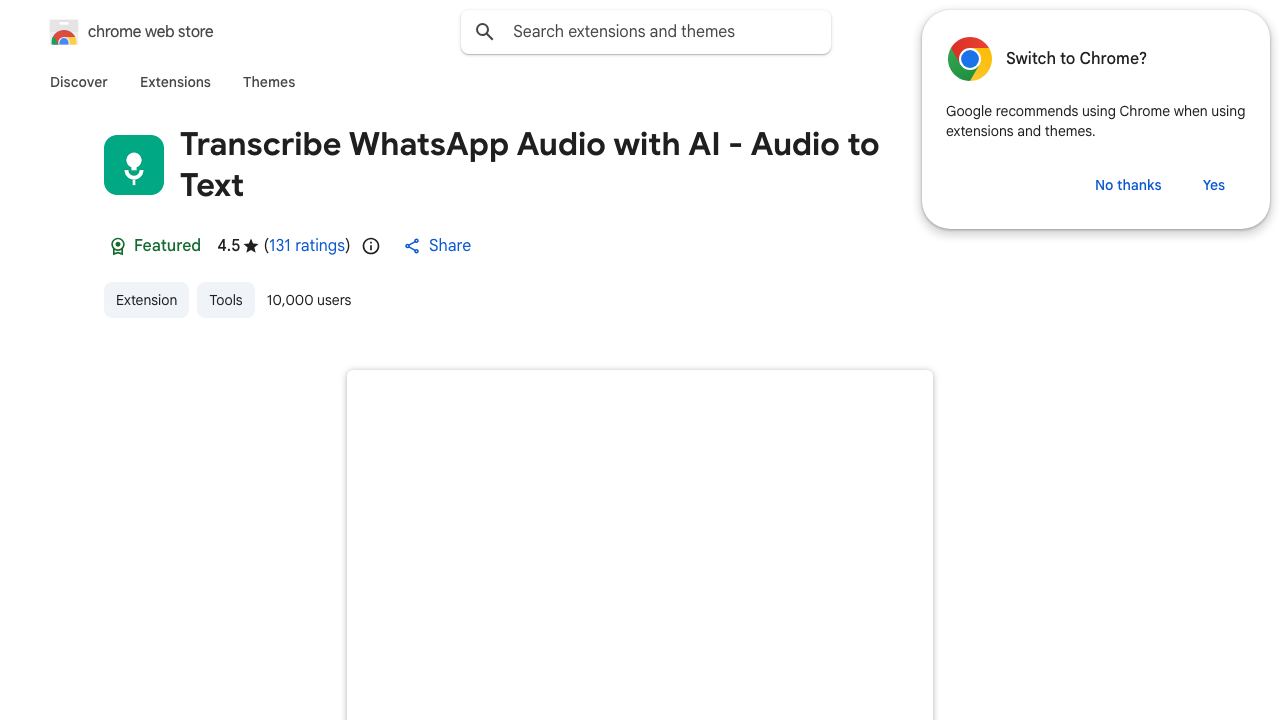Click the Share link text
The image size is (1280, 720).
[450, 246]
